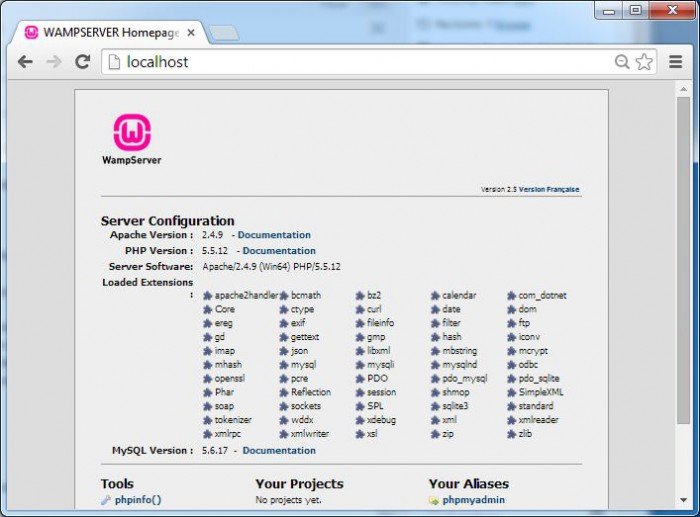Click the puzzle icon beside zlib

[x=512, y=434]
